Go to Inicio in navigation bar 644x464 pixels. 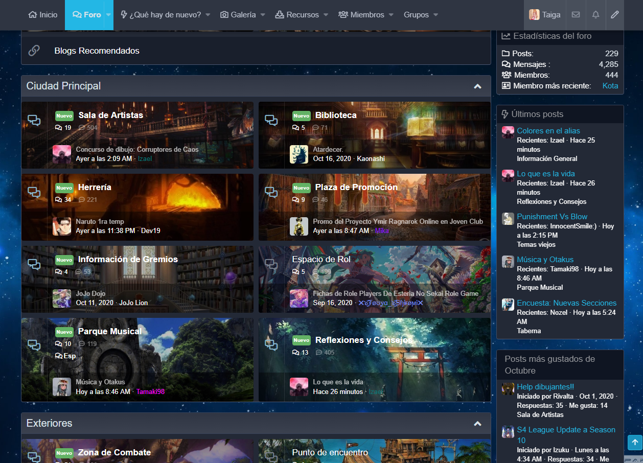[x=43, y=15]
